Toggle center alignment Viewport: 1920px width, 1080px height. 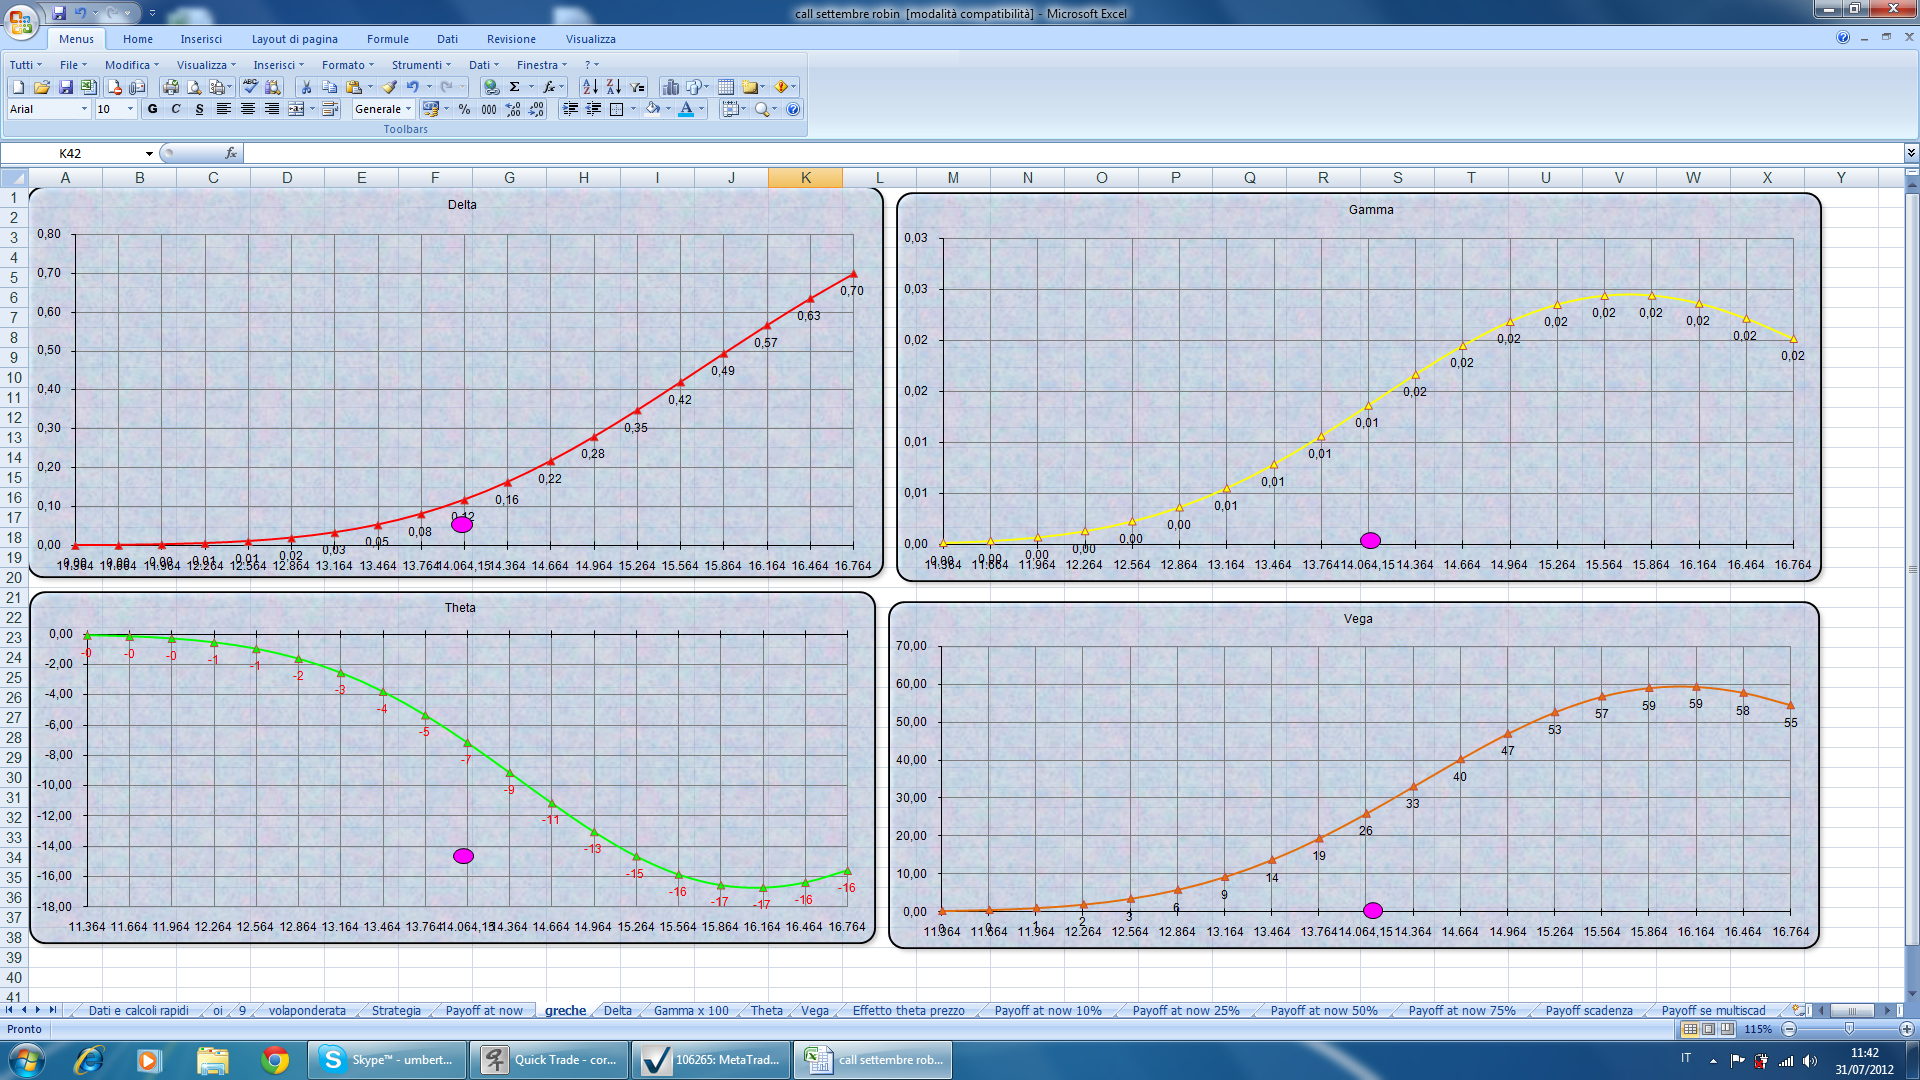click(x=248, y=109)
